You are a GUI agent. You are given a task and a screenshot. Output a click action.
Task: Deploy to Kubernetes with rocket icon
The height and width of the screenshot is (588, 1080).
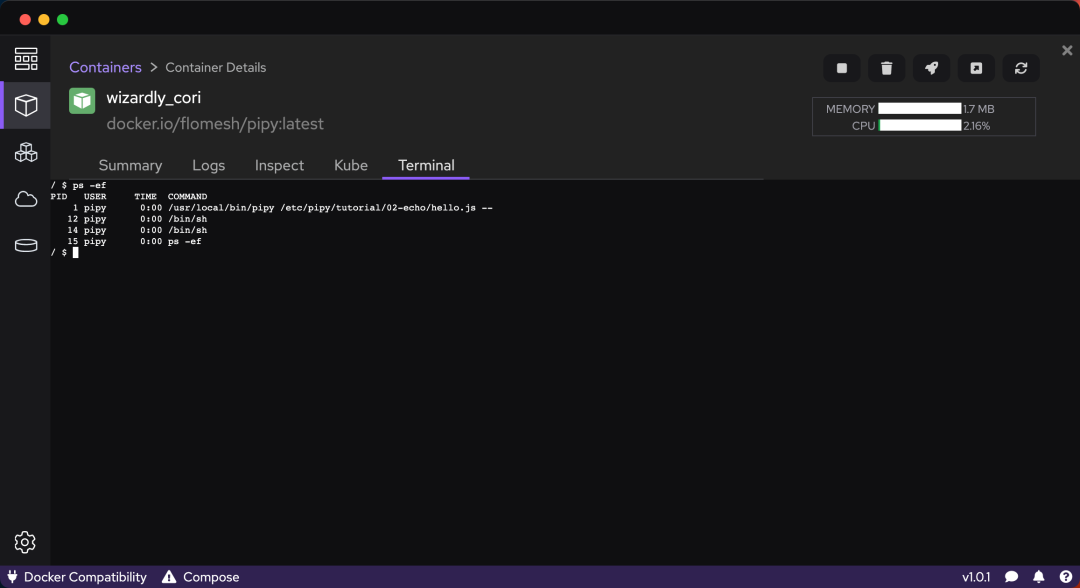[931, 68]
